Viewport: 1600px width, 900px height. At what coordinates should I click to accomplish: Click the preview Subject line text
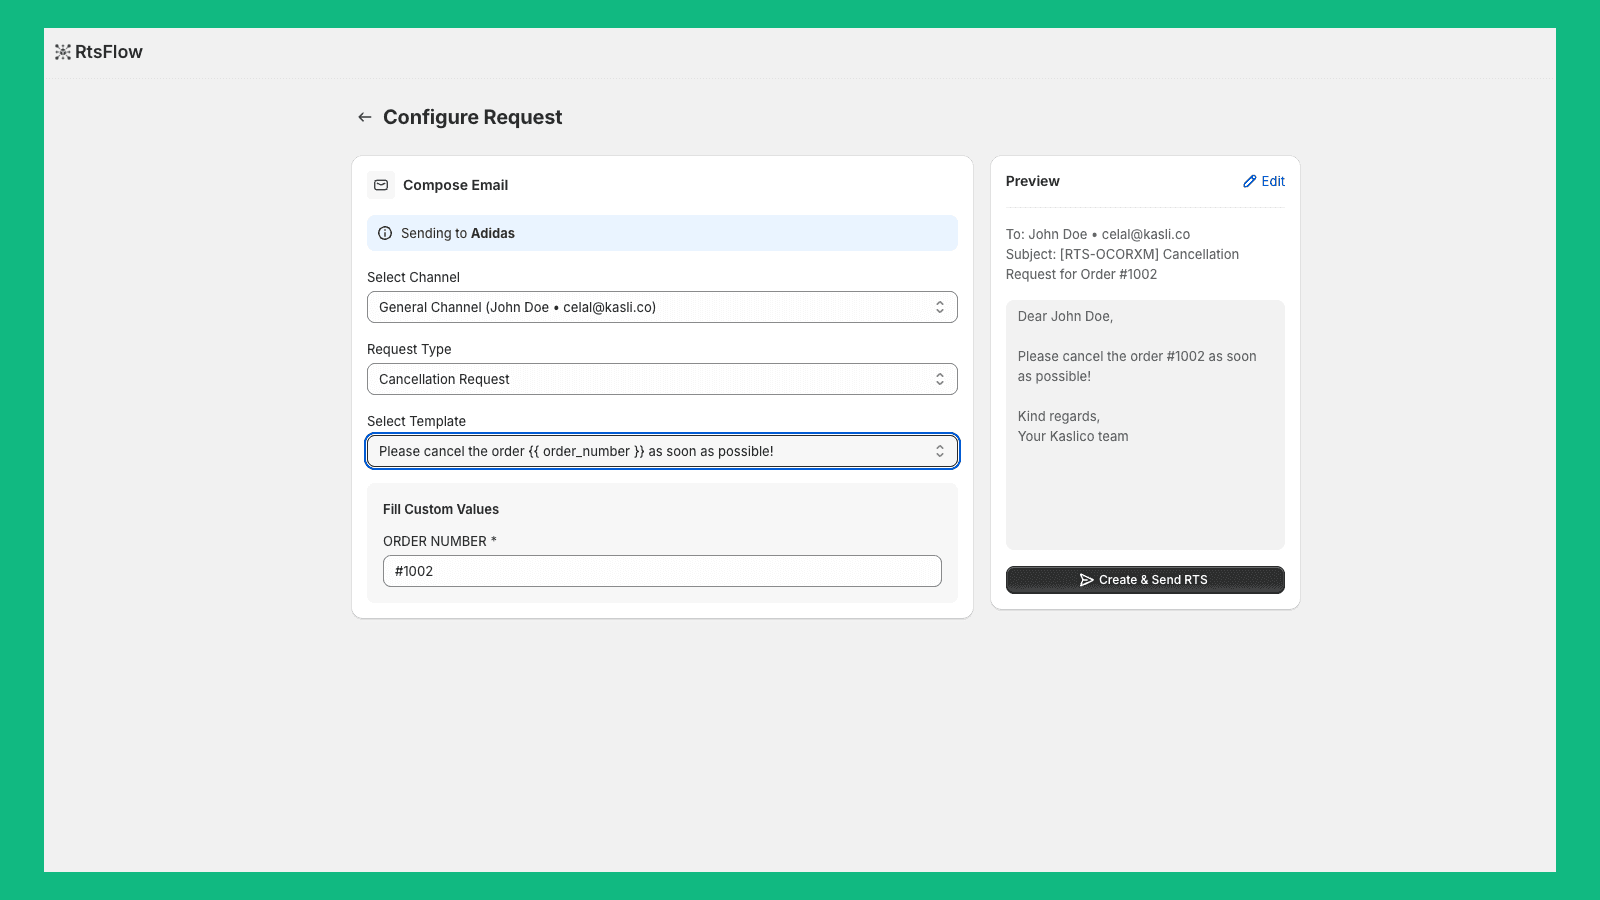(1122, 264)
